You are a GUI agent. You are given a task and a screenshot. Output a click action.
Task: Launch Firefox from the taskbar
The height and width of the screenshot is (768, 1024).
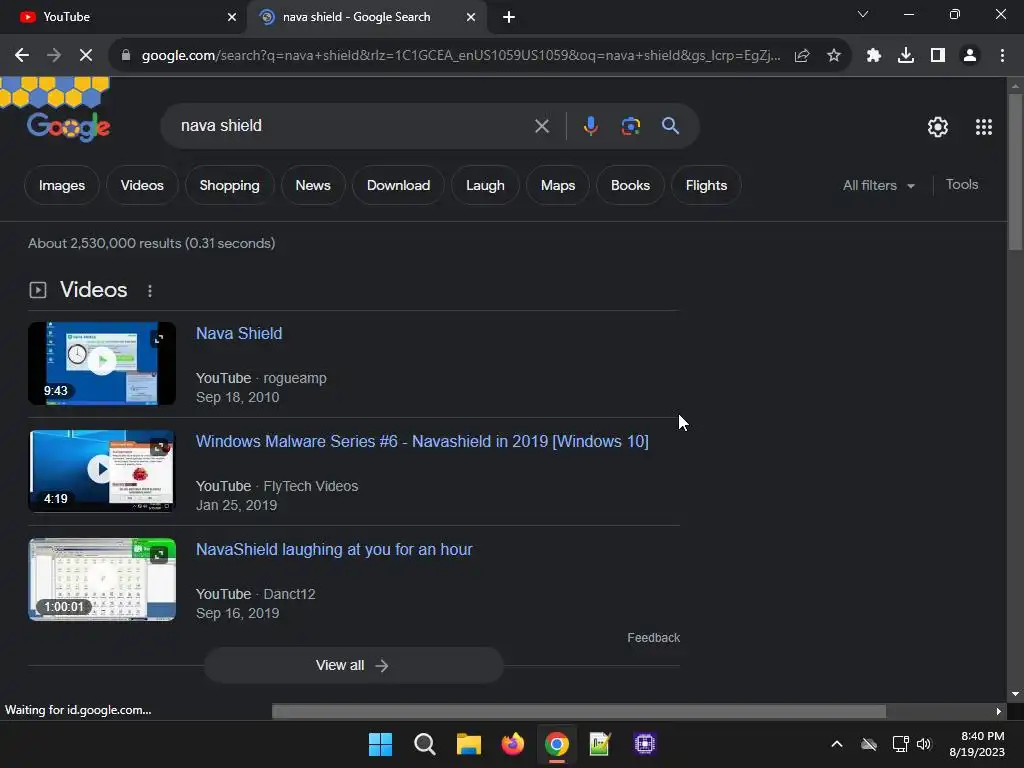[513, 744]
